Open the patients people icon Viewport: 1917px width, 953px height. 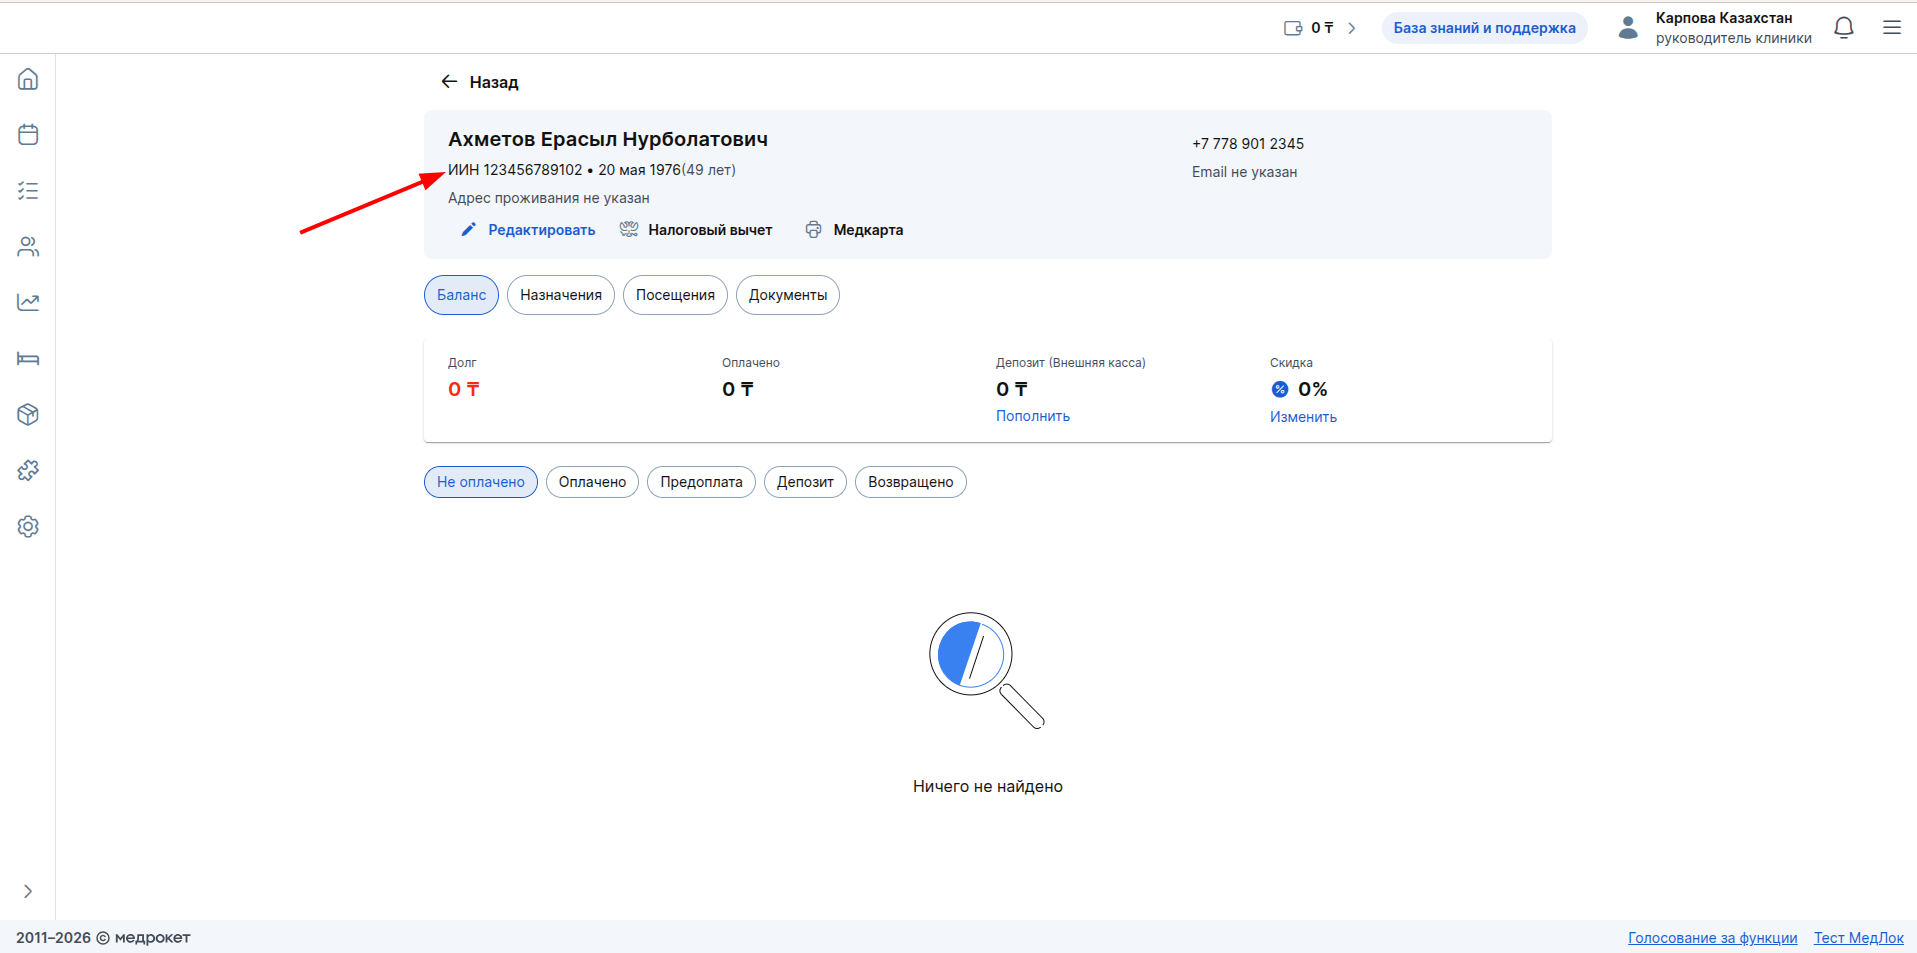(x=28, y=247)
